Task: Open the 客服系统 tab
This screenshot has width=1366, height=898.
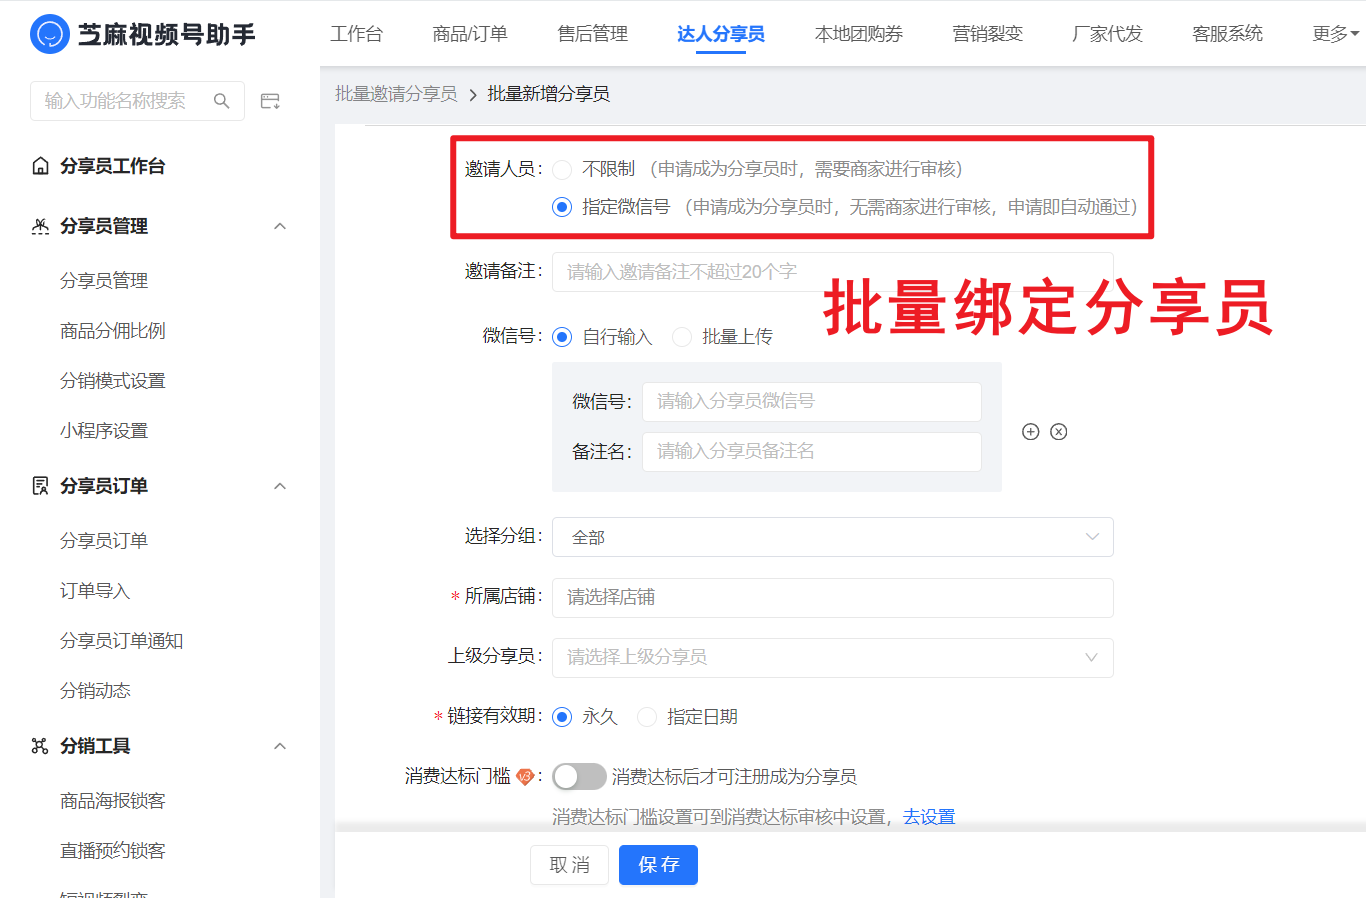Action: 1227,34
